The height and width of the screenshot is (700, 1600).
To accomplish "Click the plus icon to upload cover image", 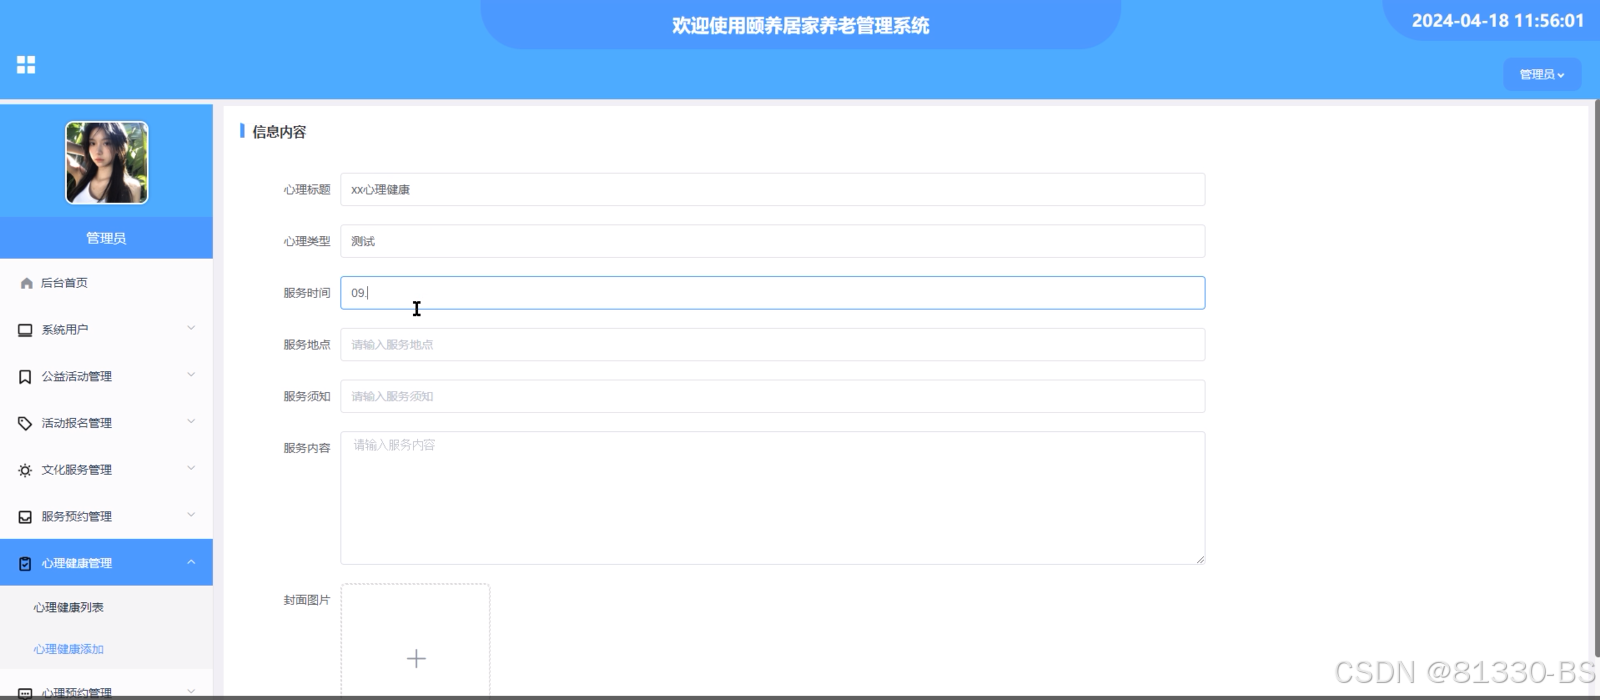I will point(416,658).
